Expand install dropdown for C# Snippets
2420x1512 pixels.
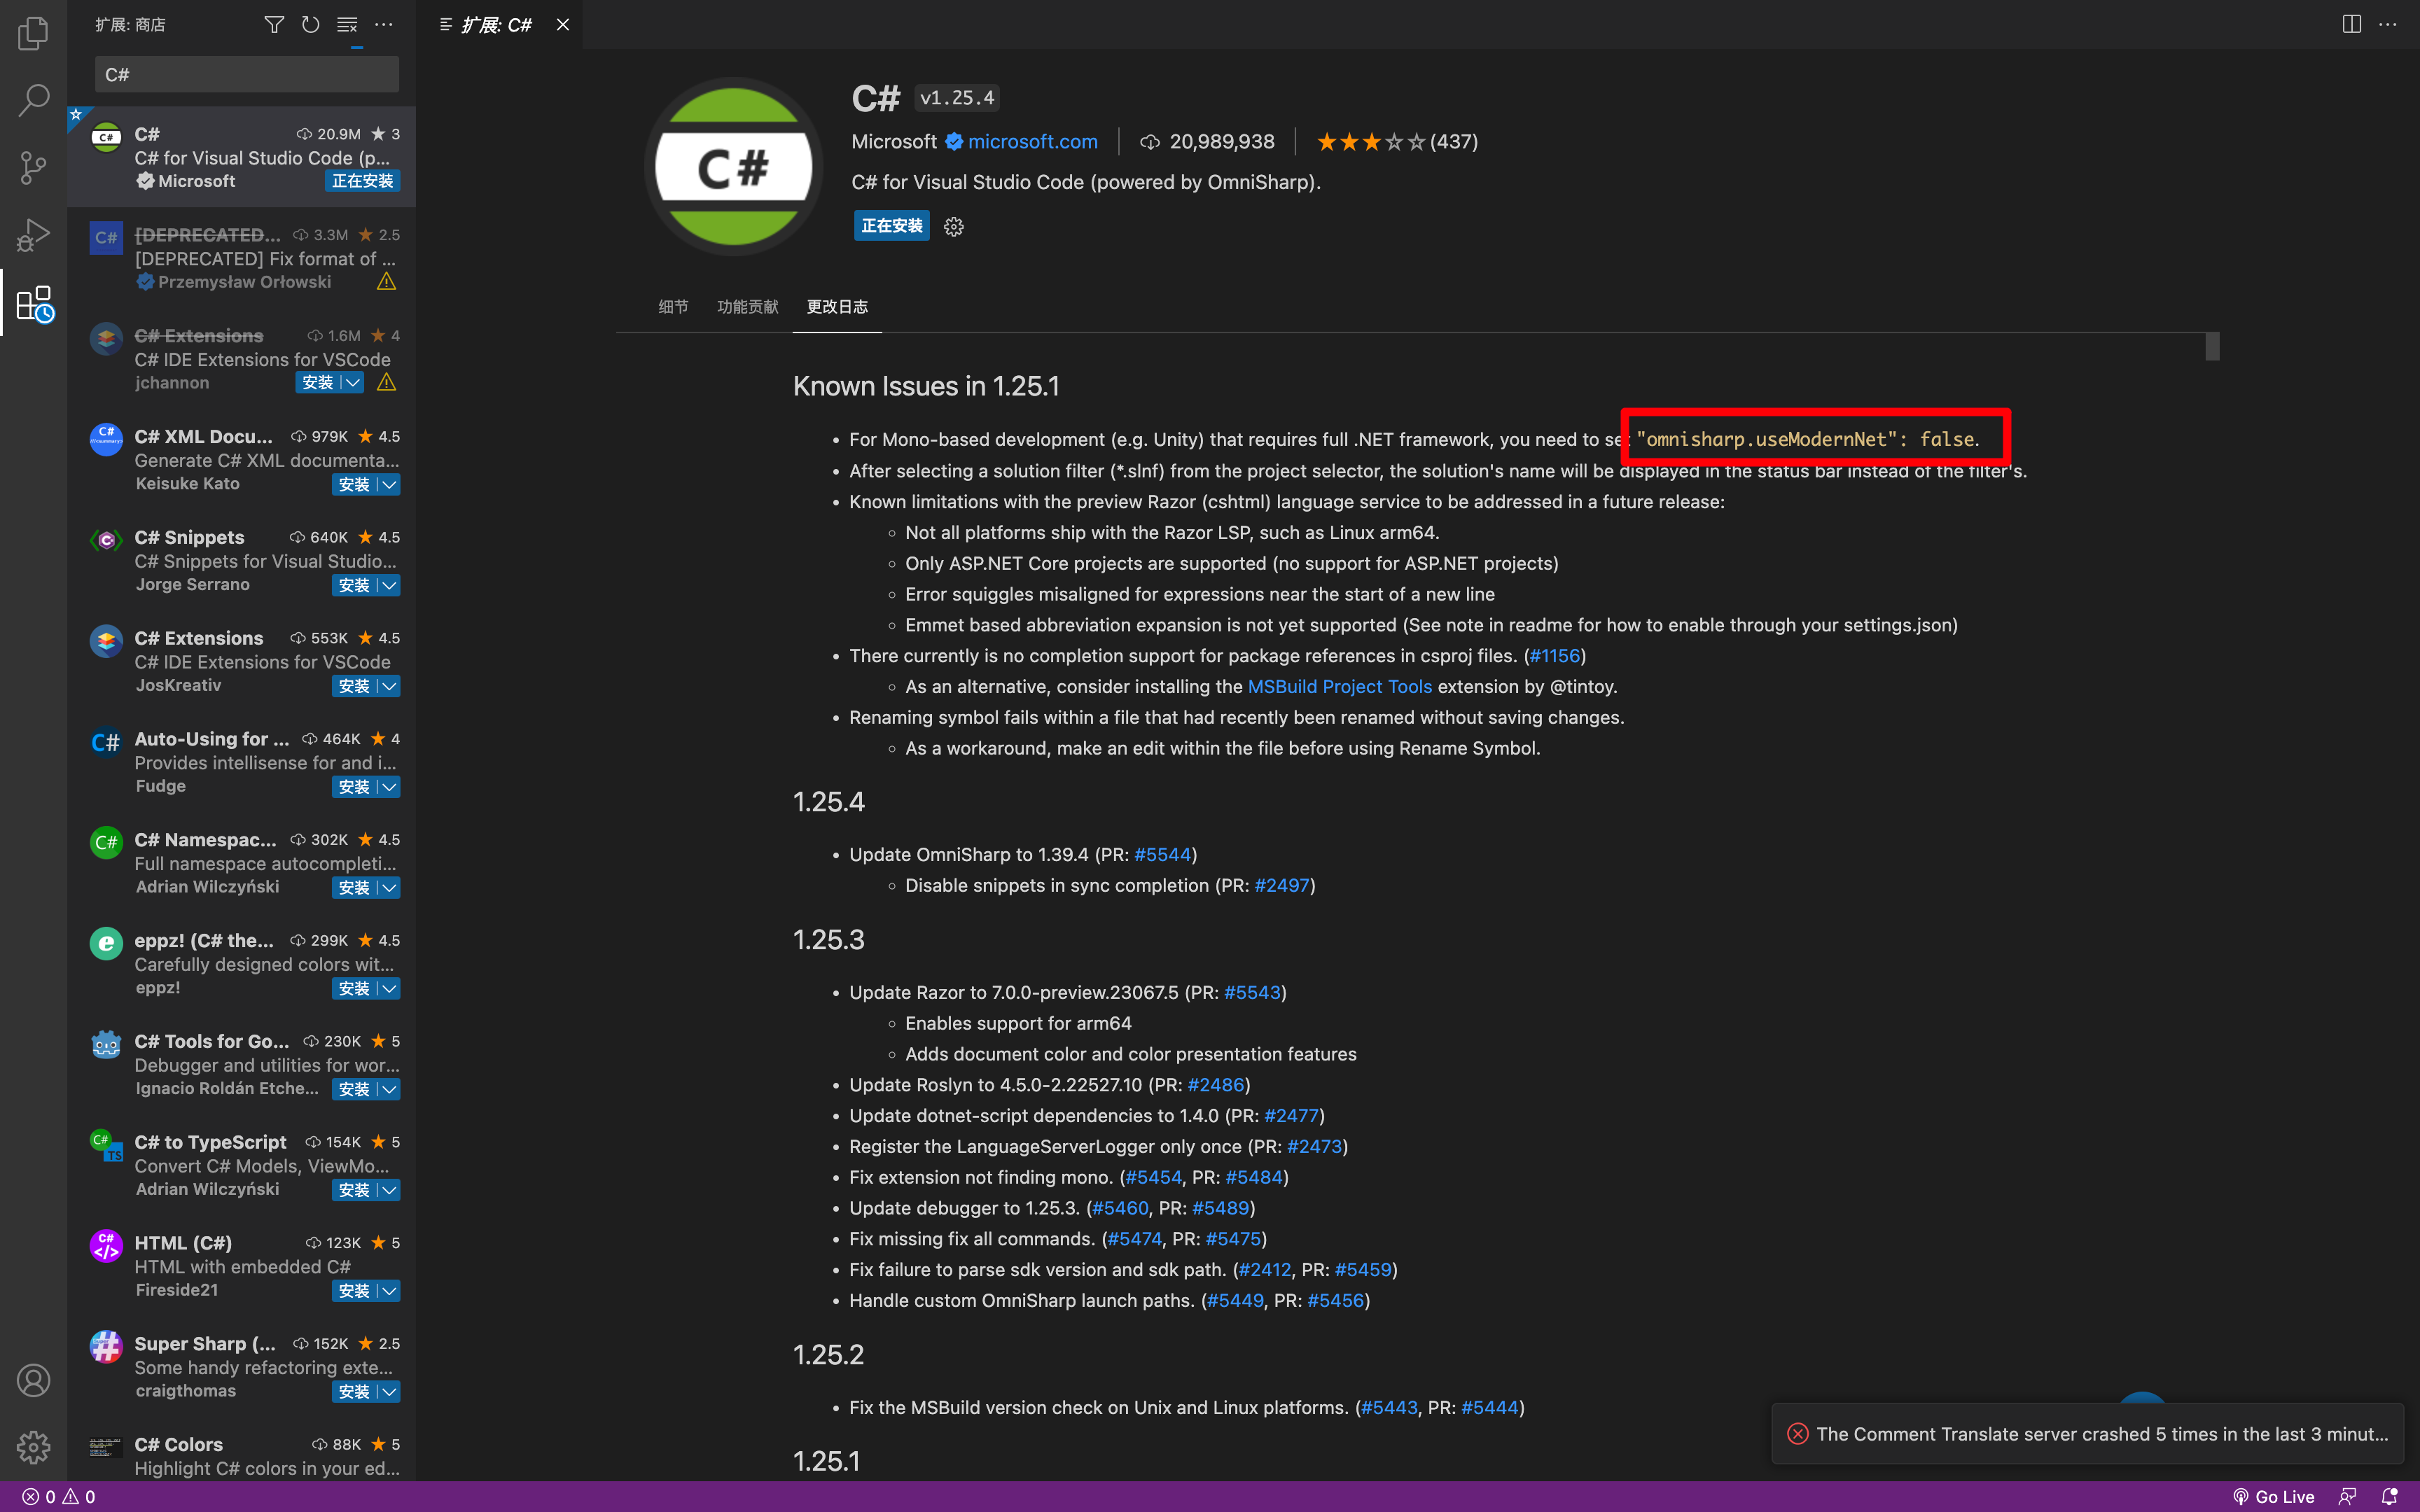click(389, 585)
